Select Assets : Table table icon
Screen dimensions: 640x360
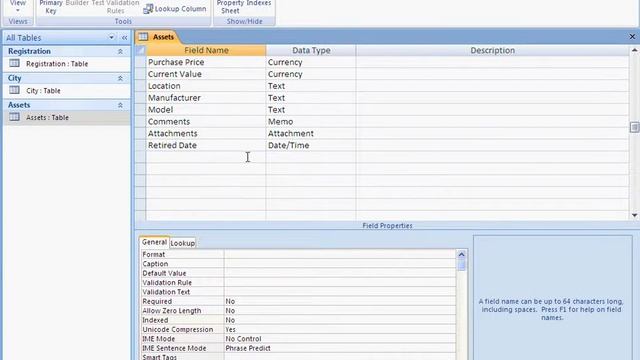click(14, 117)
